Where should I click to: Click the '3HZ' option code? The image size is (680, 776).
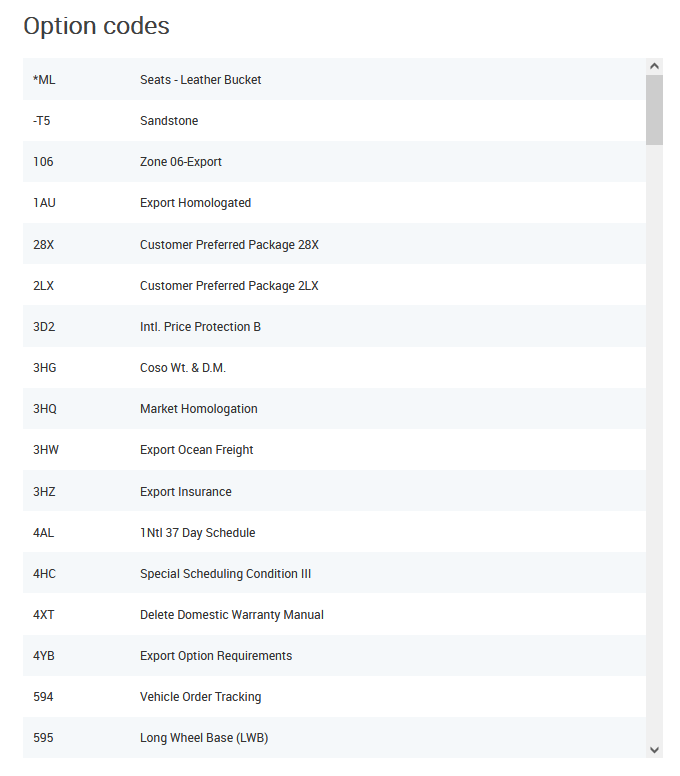click(x=44, y=492)
